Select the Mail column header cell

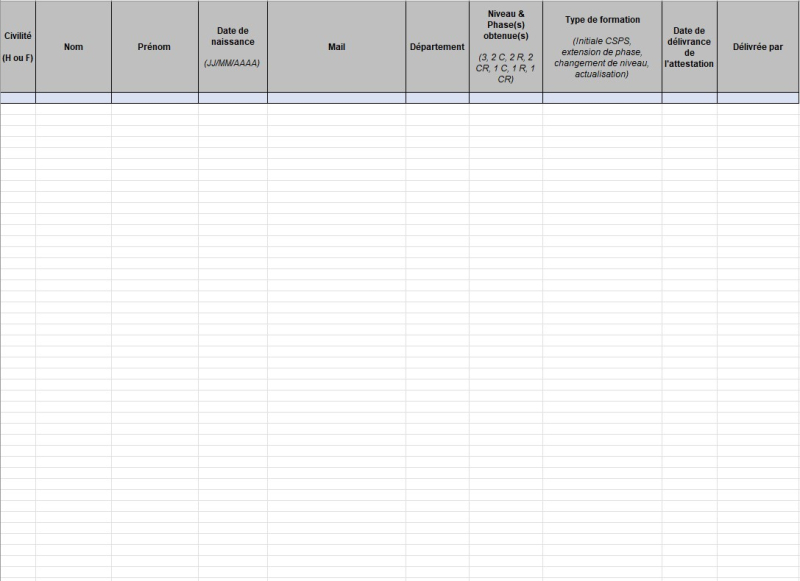(336, 46)
